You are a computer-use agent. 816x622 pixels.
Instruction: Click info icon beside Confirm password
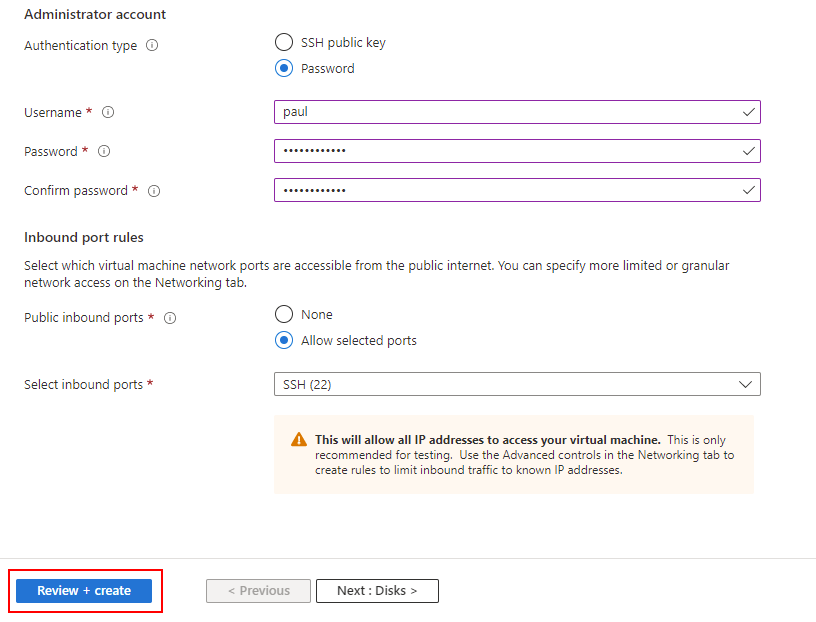pos(154,191)
